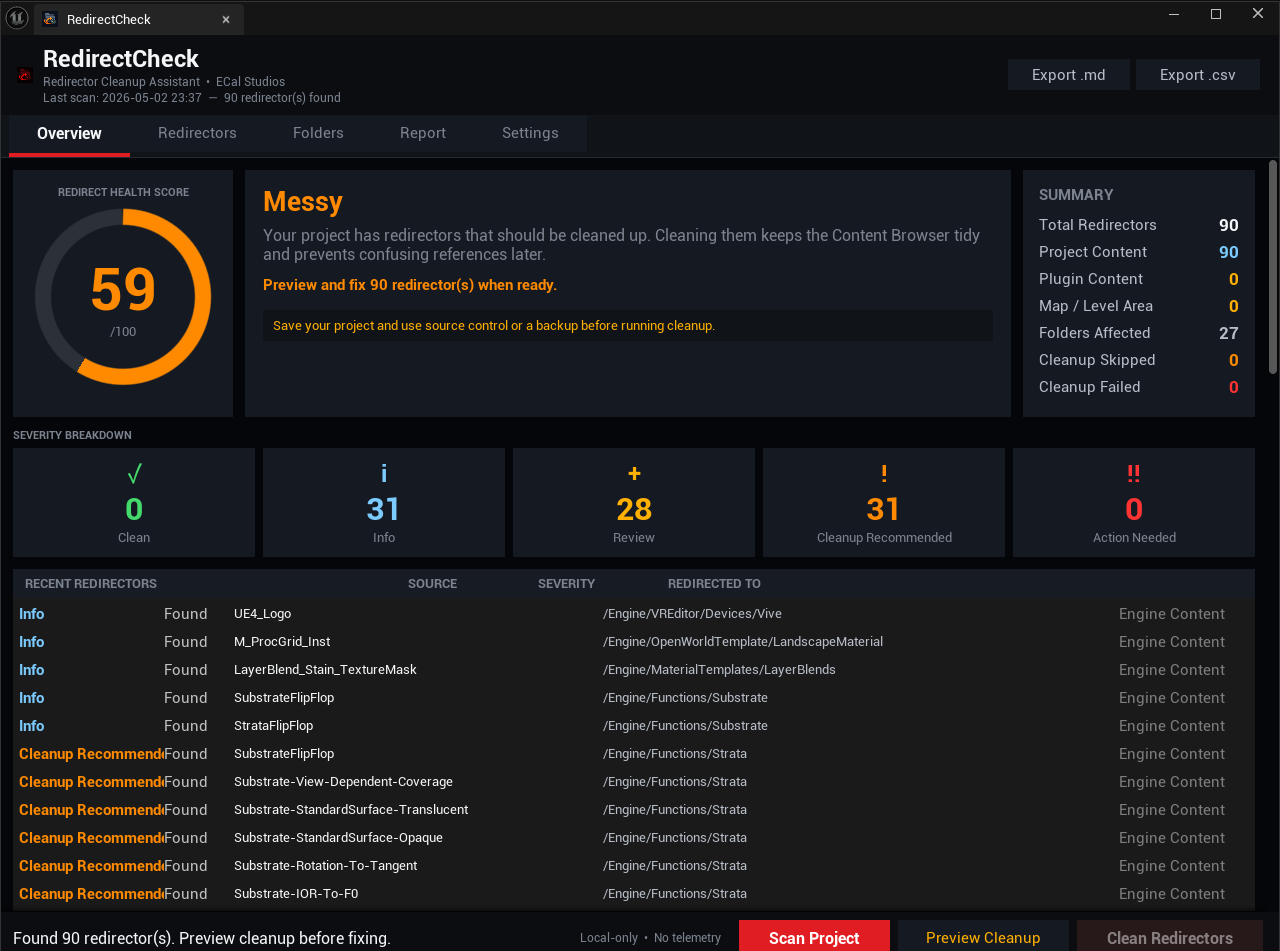Open the Redirectors tab

pos(197,133)
